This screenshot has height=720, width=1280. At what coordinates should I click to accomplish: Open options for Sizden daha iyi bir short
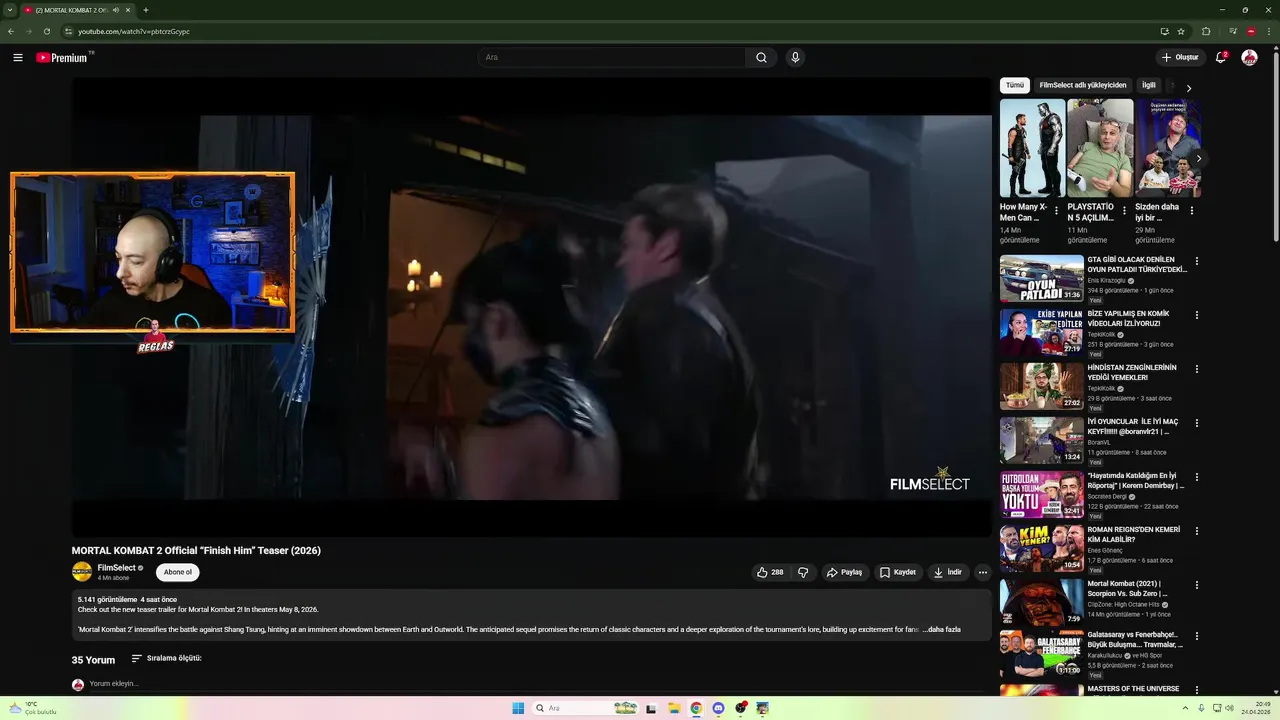(1191, 211)
